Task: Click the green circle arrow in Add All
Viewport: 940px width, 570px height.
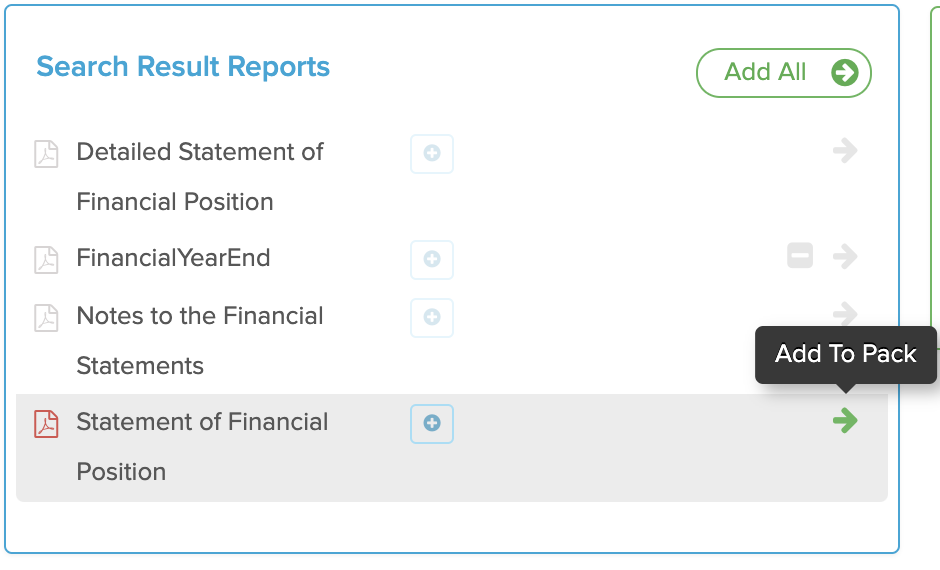Action: click(845, 73)
